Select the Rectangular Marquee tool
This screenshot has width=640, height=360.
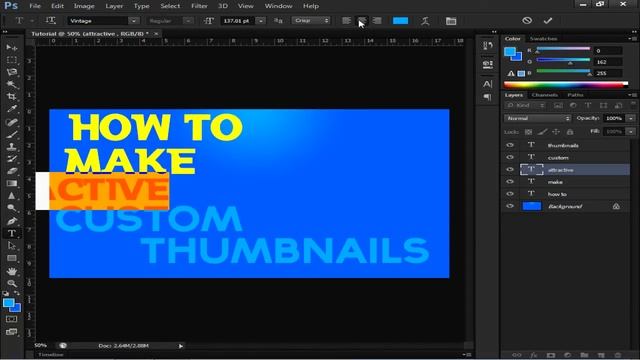(11, 60)
